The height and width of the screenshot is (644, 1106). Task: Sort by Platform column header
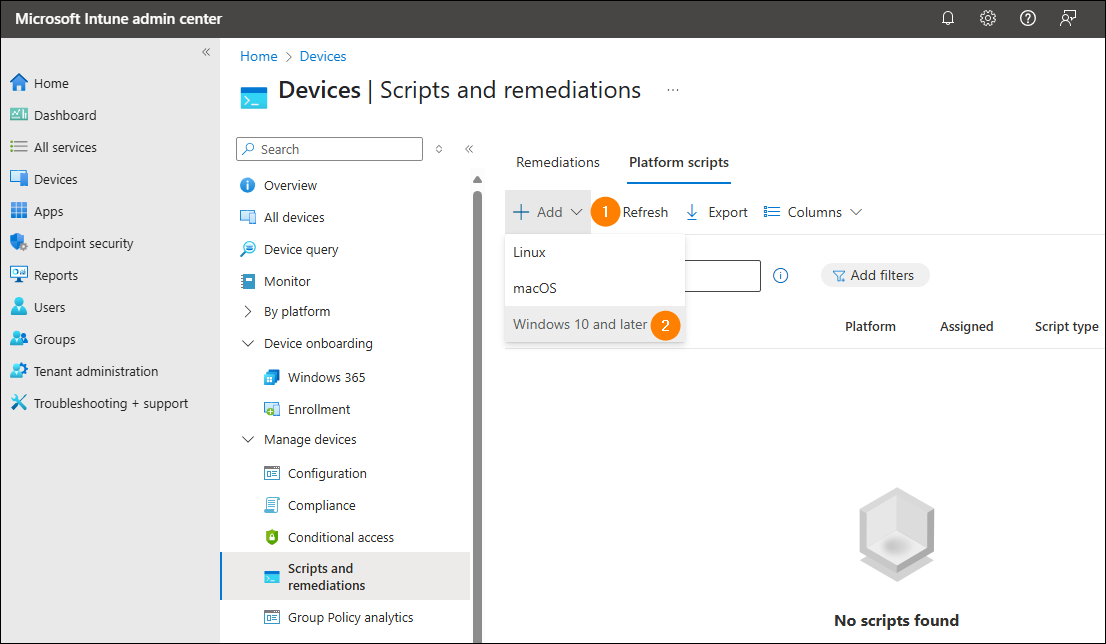click(x=870, y=327)
